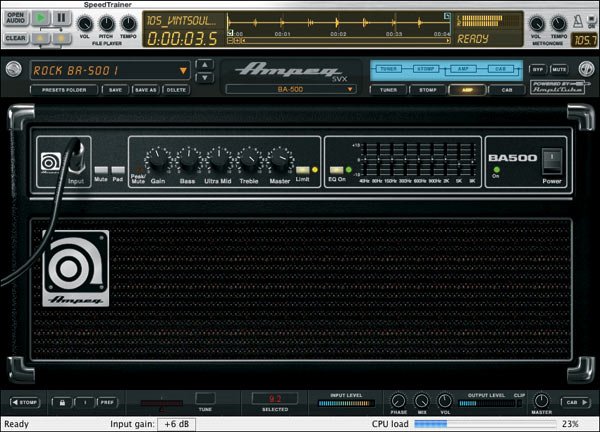
Task: Switch to the CAB tab
Action: click(x=507, y=90)
